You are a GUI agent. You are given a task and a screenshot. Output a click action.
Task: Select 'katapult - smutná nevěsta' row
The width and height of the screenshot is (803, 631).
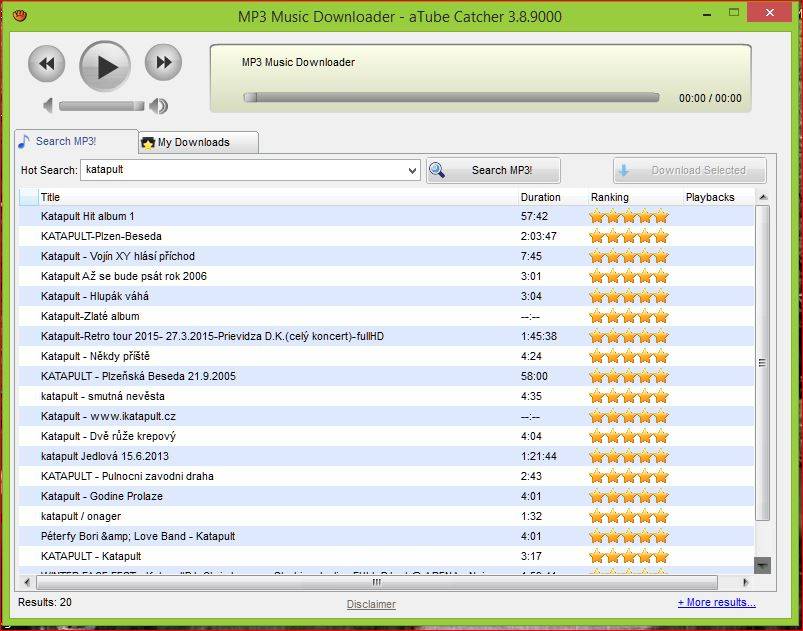(x=386, y=396)
